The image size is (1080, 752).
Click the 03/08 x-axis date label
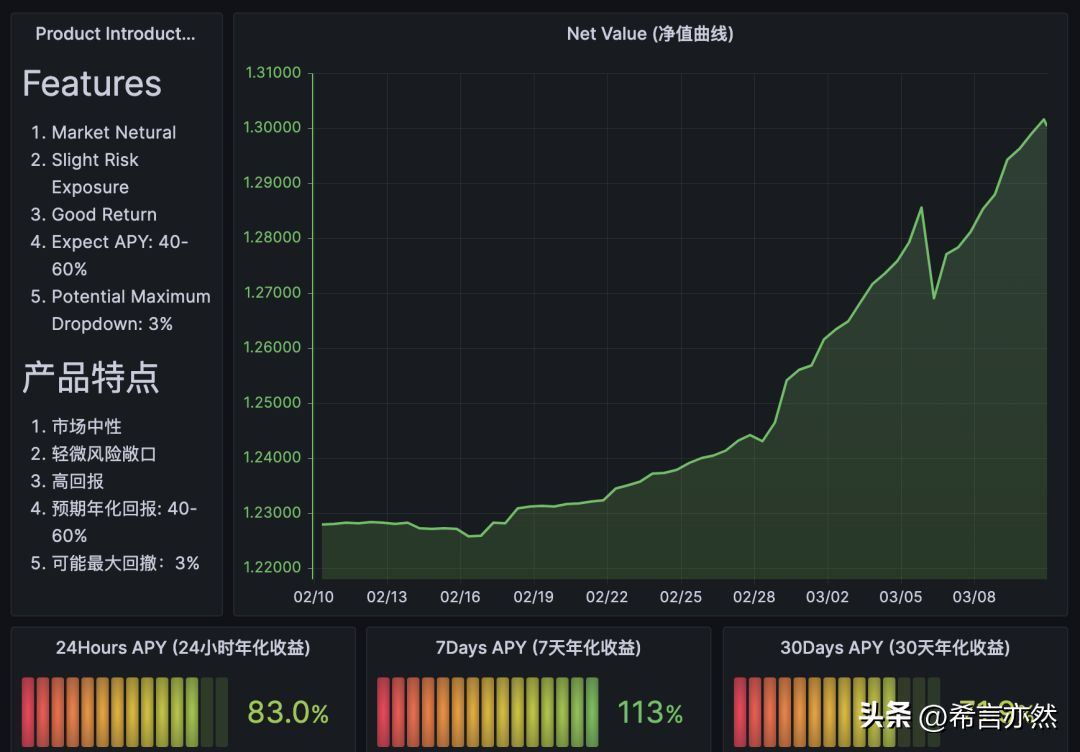(974, 597)
